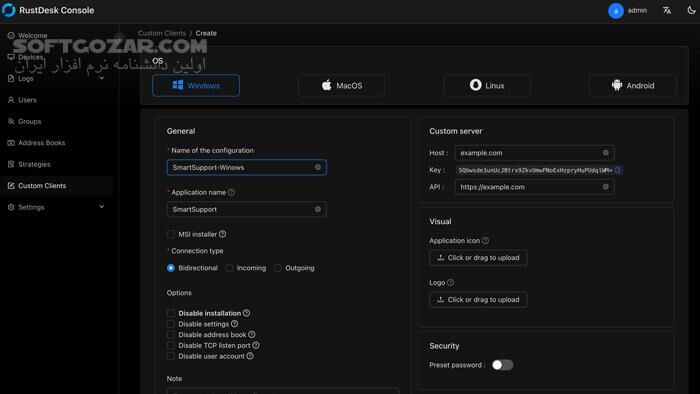Image resolution: width=700 pixels, height=394 pixels.
Task: Check Disable installation option
Action: [x=171, y=313]
